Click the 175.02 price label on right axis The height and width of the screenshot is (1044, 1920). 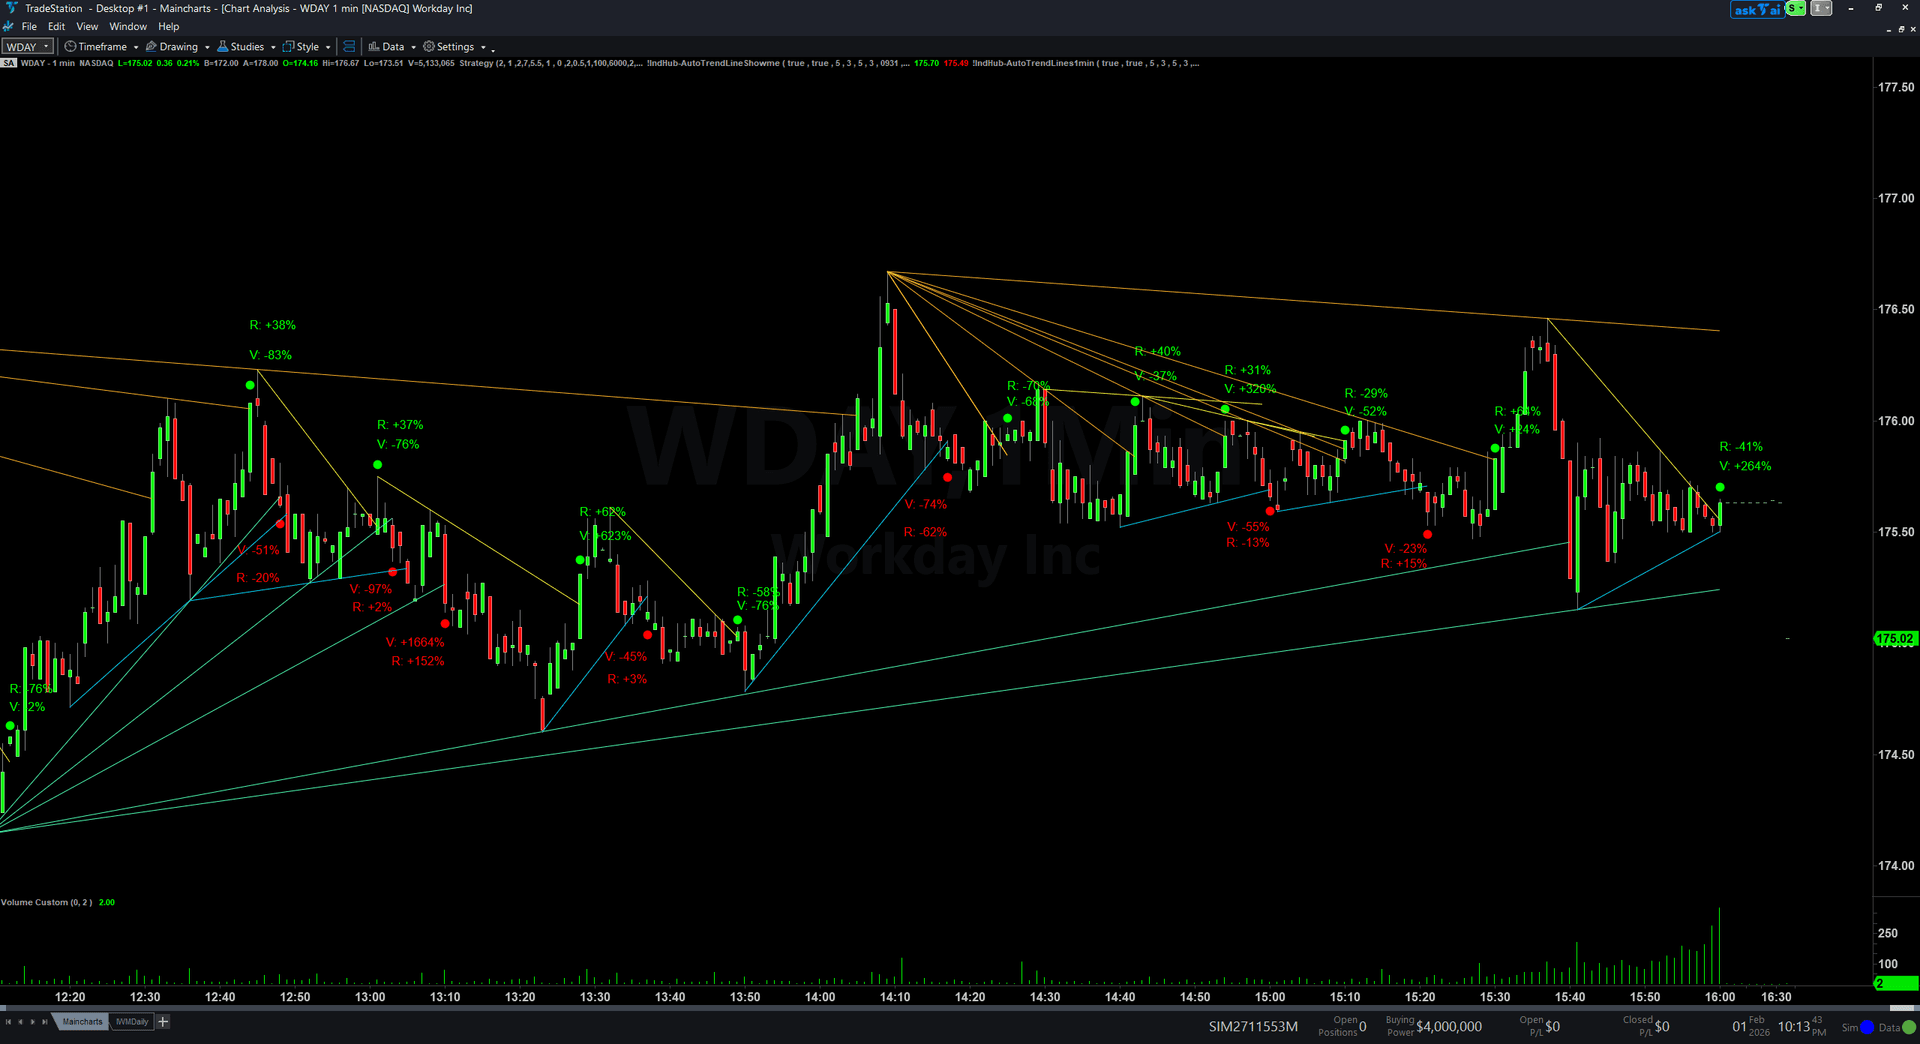pos(1896,639)
